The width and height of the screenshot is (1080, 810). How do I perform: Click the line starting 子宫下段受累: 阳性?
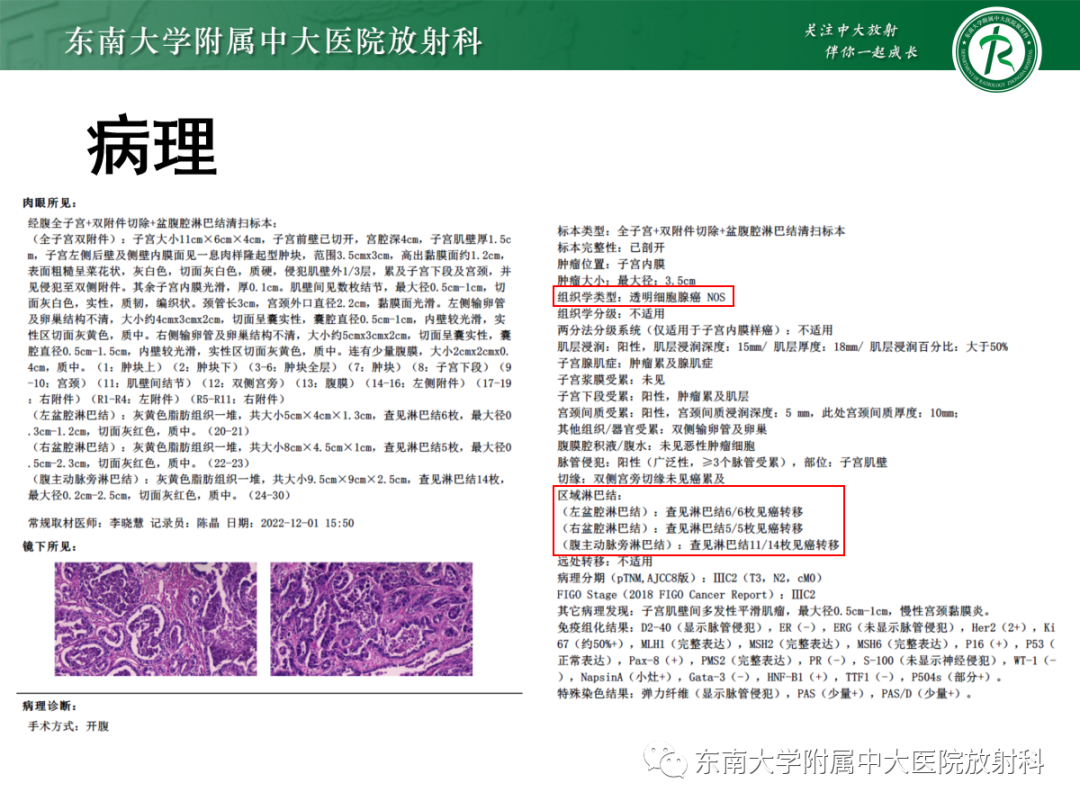653,397
